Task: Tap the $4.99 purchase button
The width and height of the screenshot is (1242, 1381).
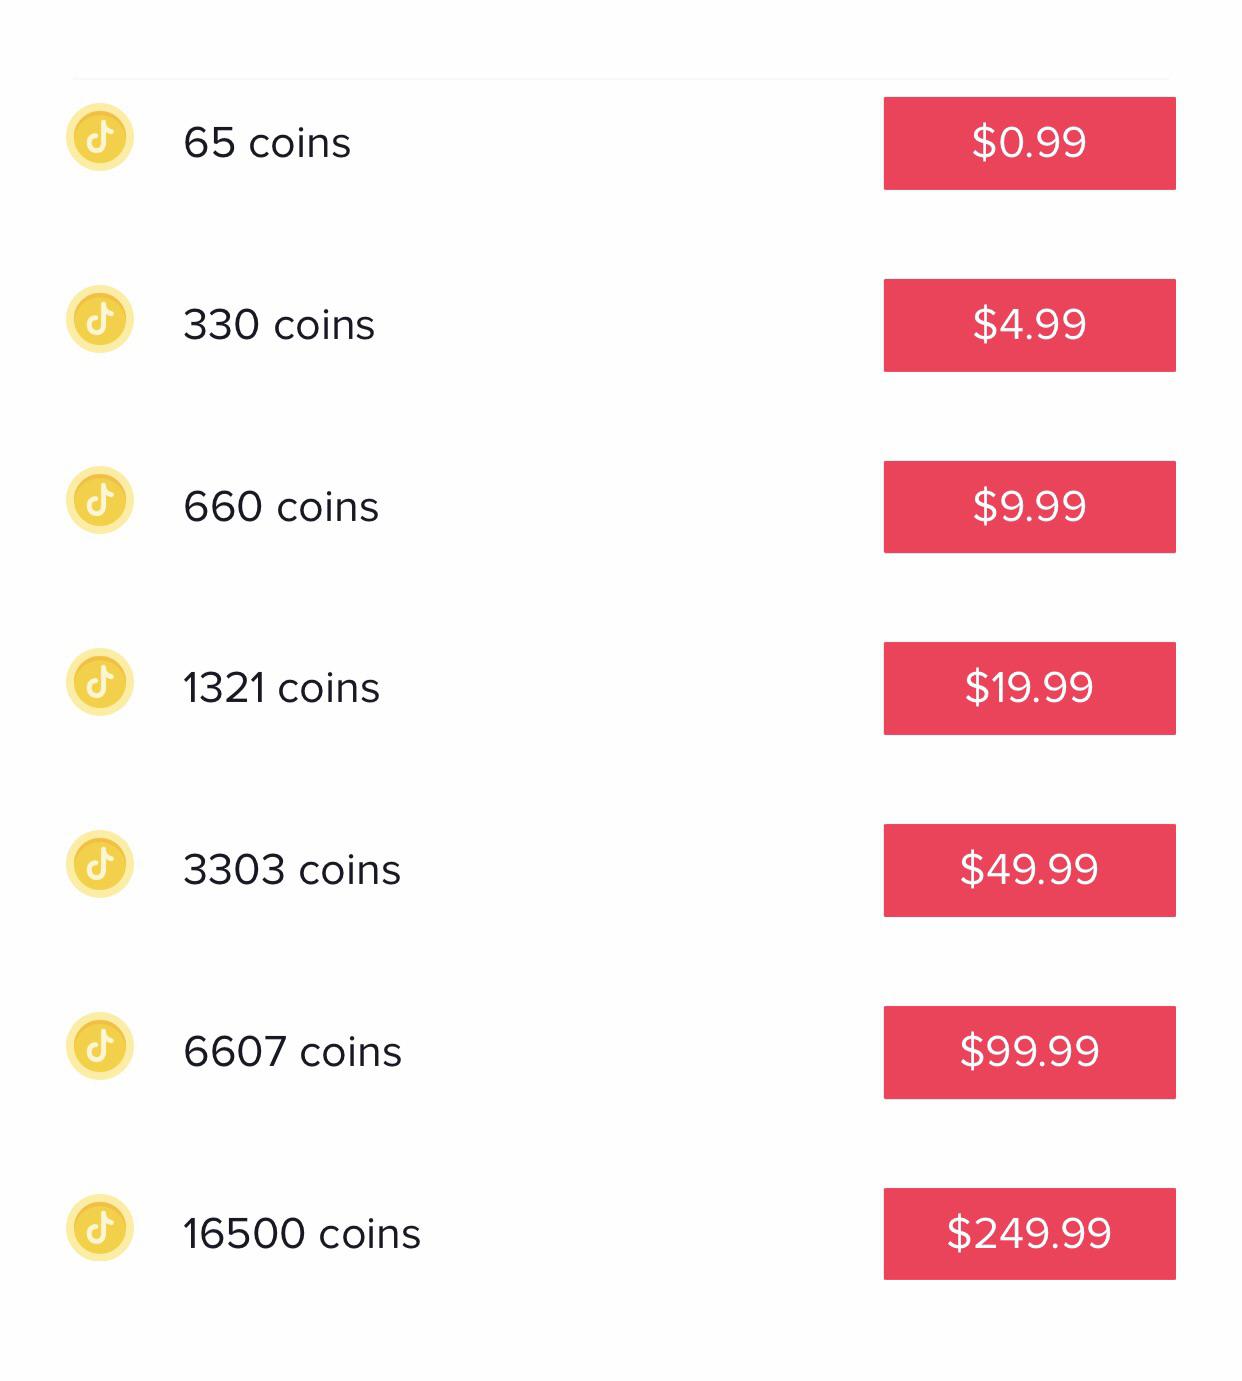Action: [1029, 325]
